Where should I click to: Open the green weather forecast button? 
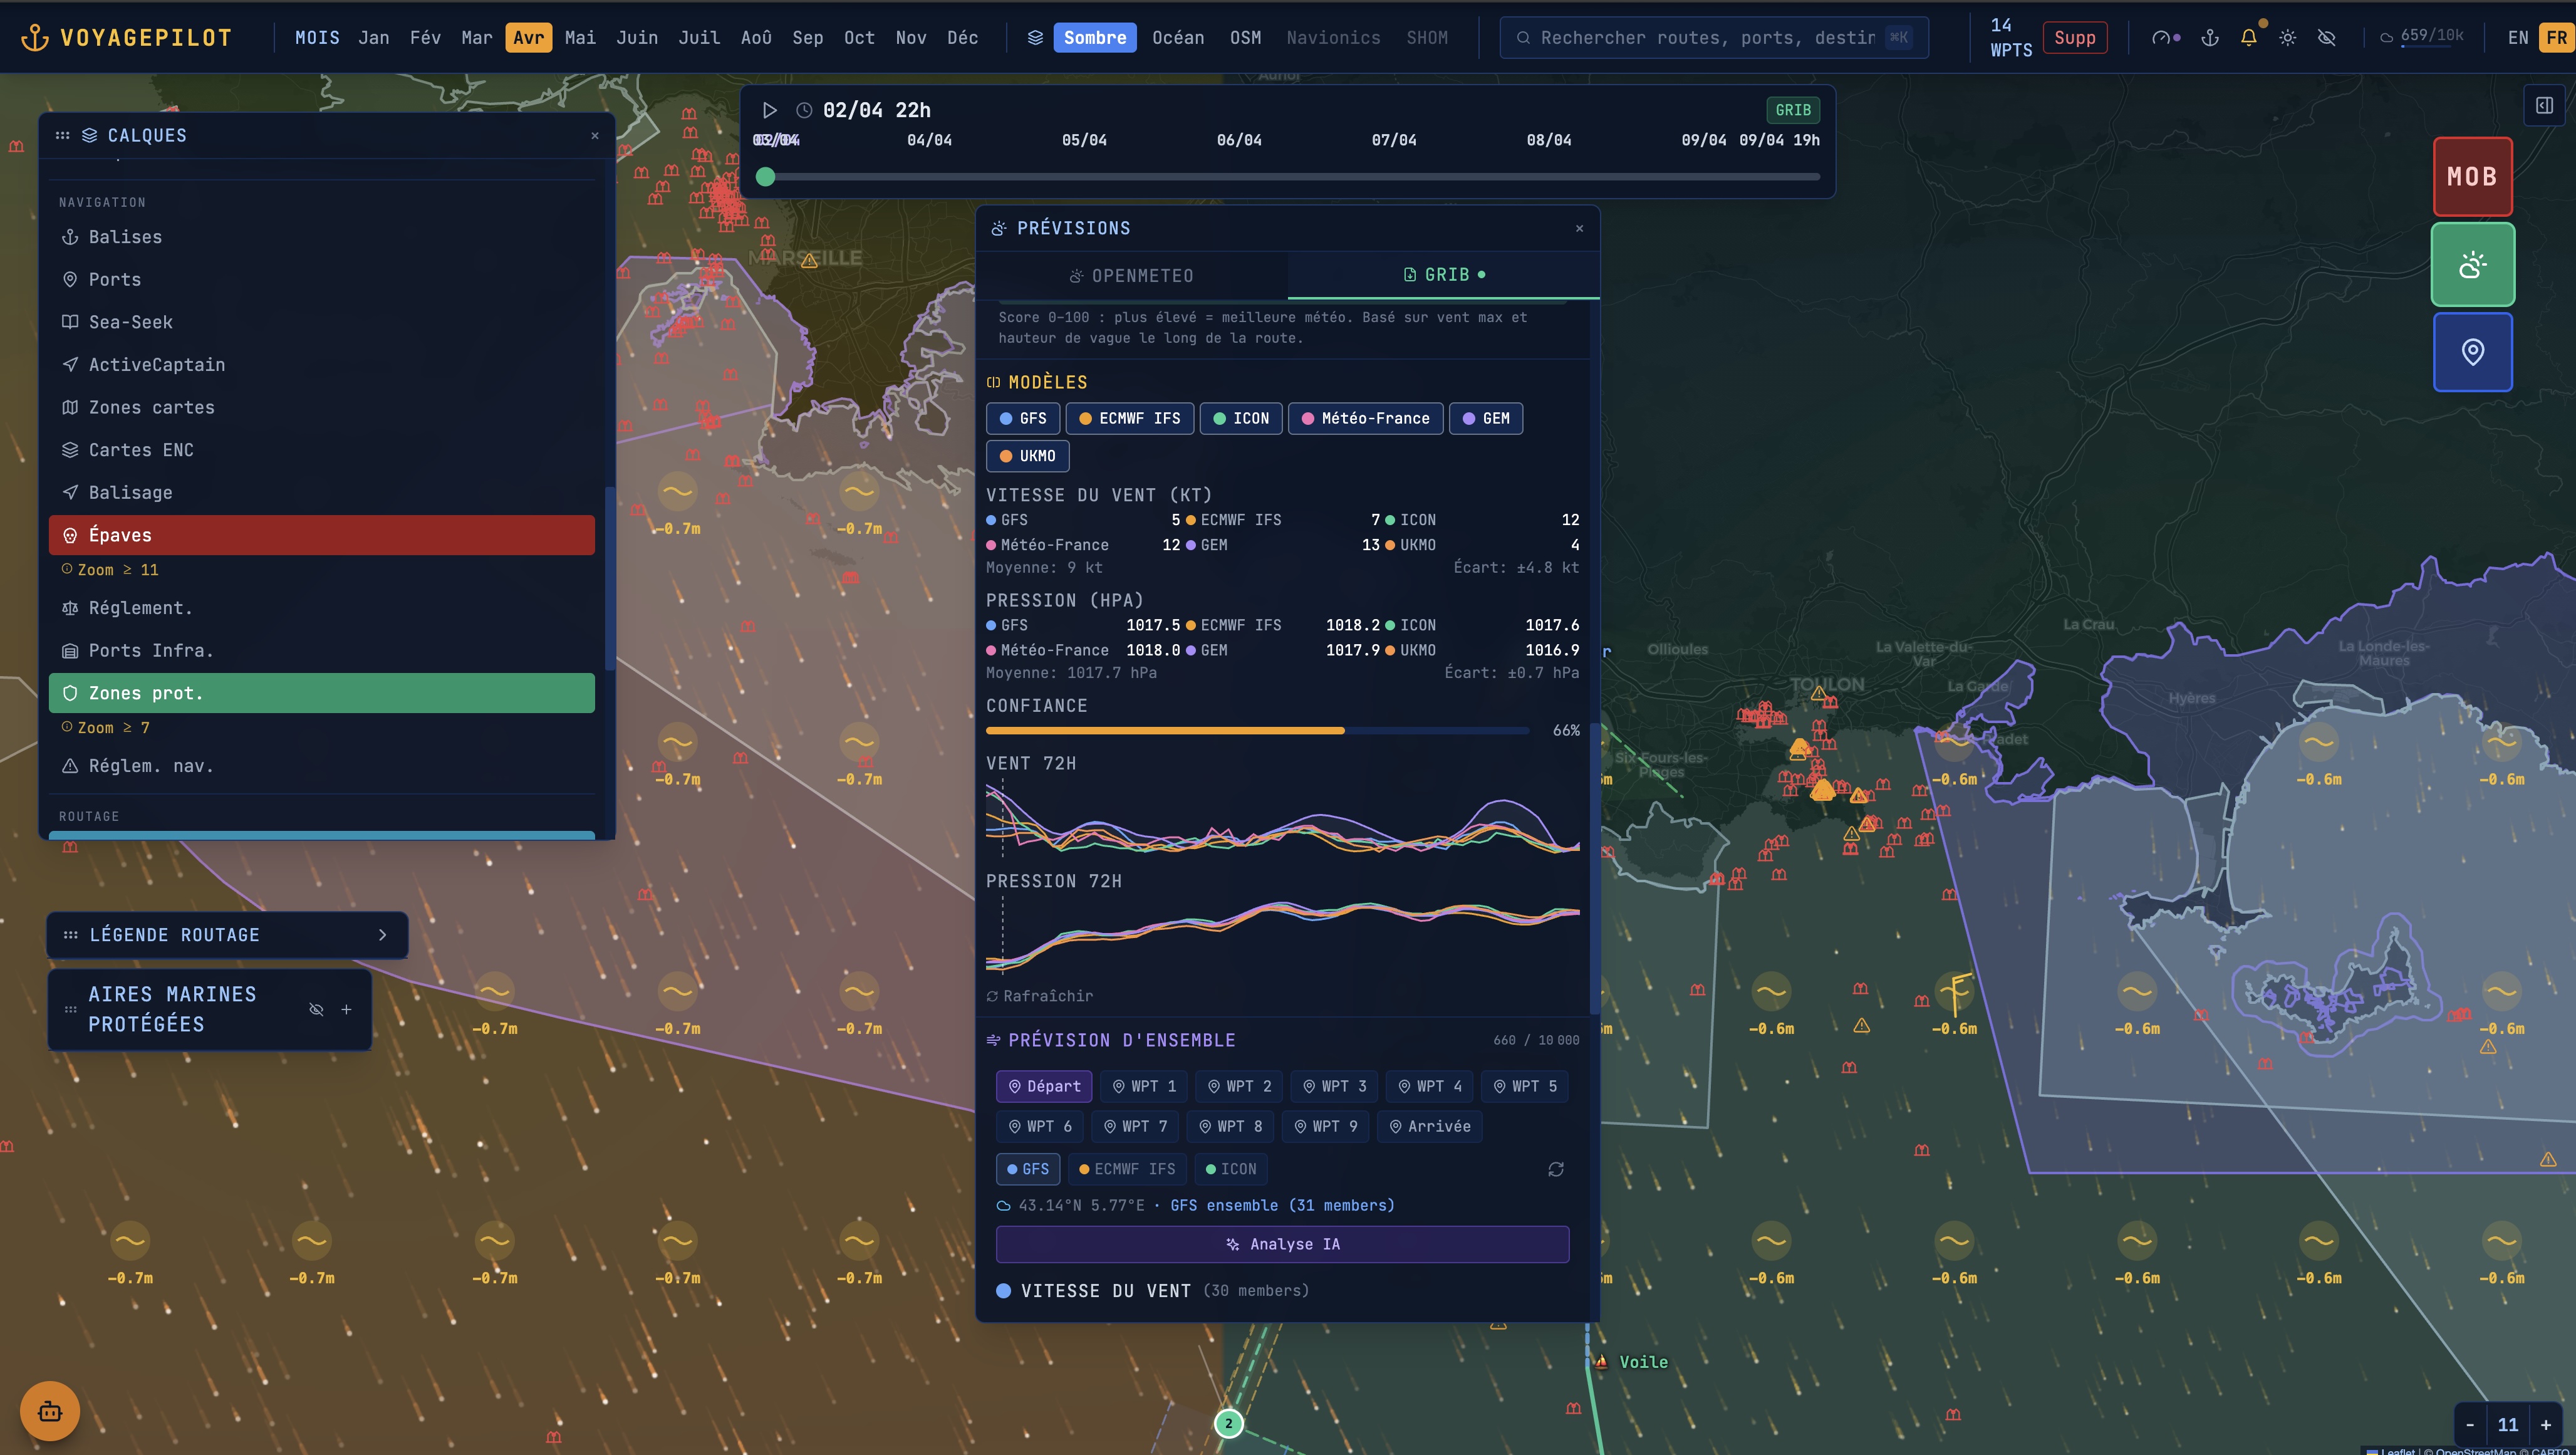point(2472,265)
